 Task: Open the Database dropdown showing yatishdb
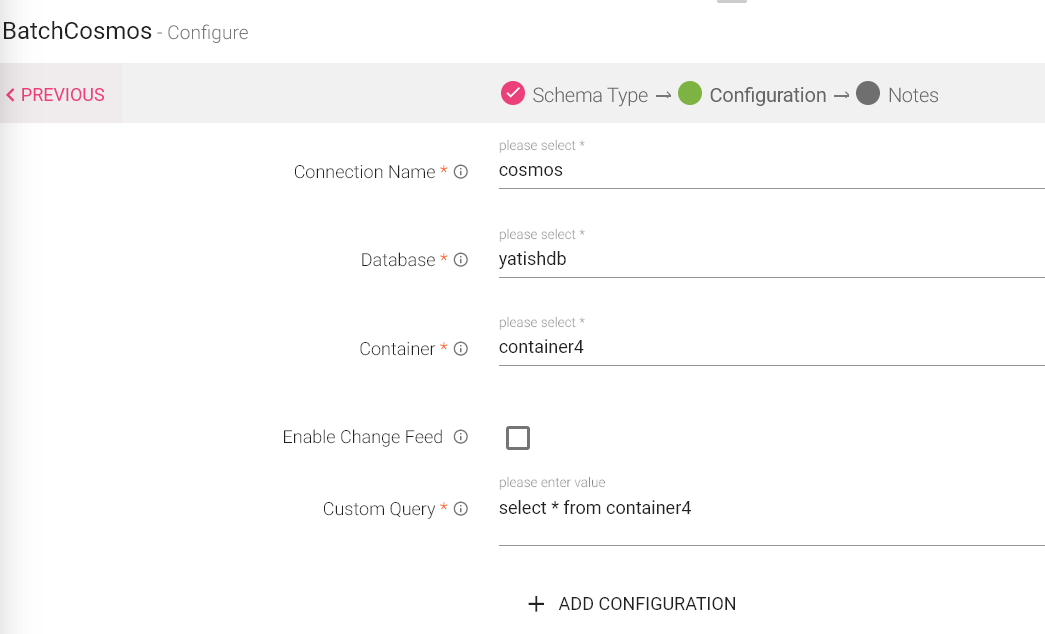(x=770, y=259)
